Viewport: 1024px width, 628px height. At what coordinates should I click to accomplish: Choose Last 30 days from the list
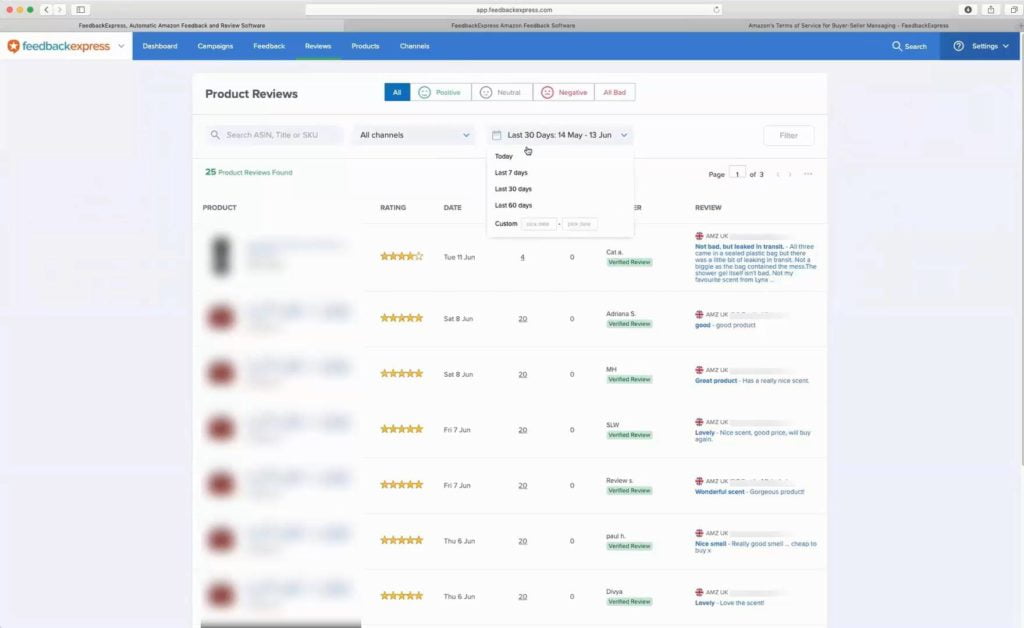(x=513, y=189)
